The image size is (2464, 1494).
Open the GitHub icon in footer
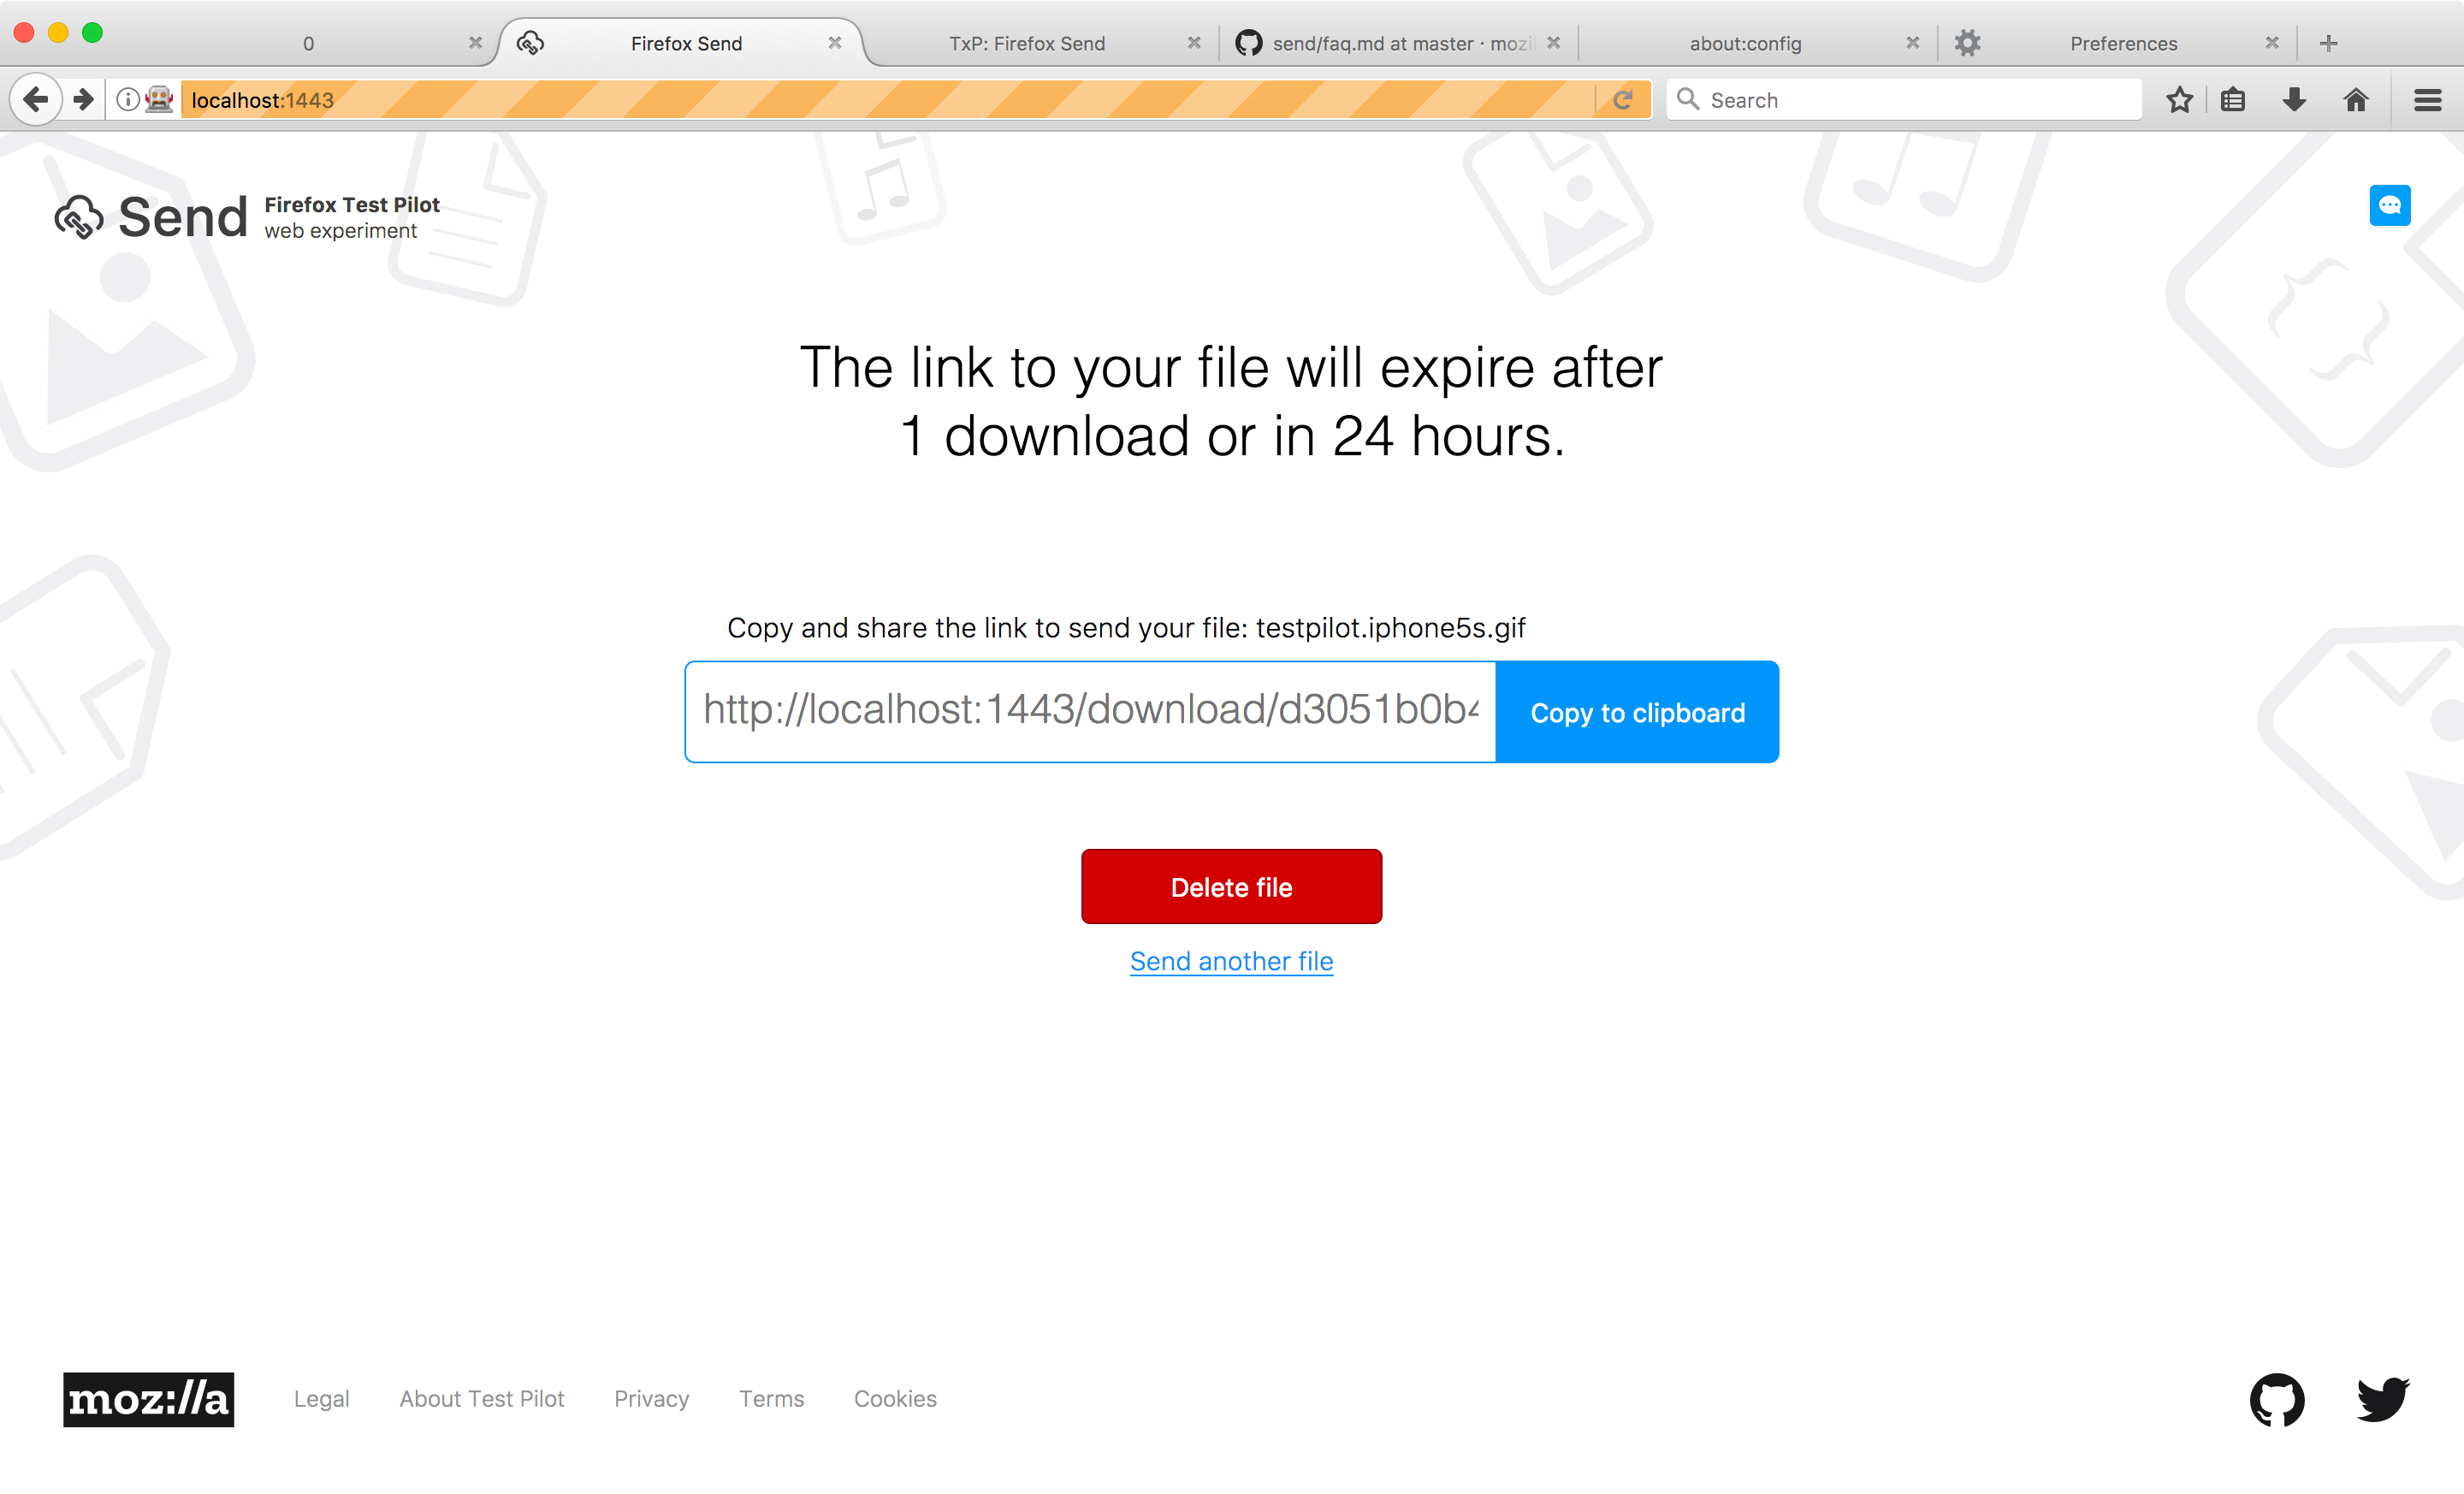tap(2277, 1399)
